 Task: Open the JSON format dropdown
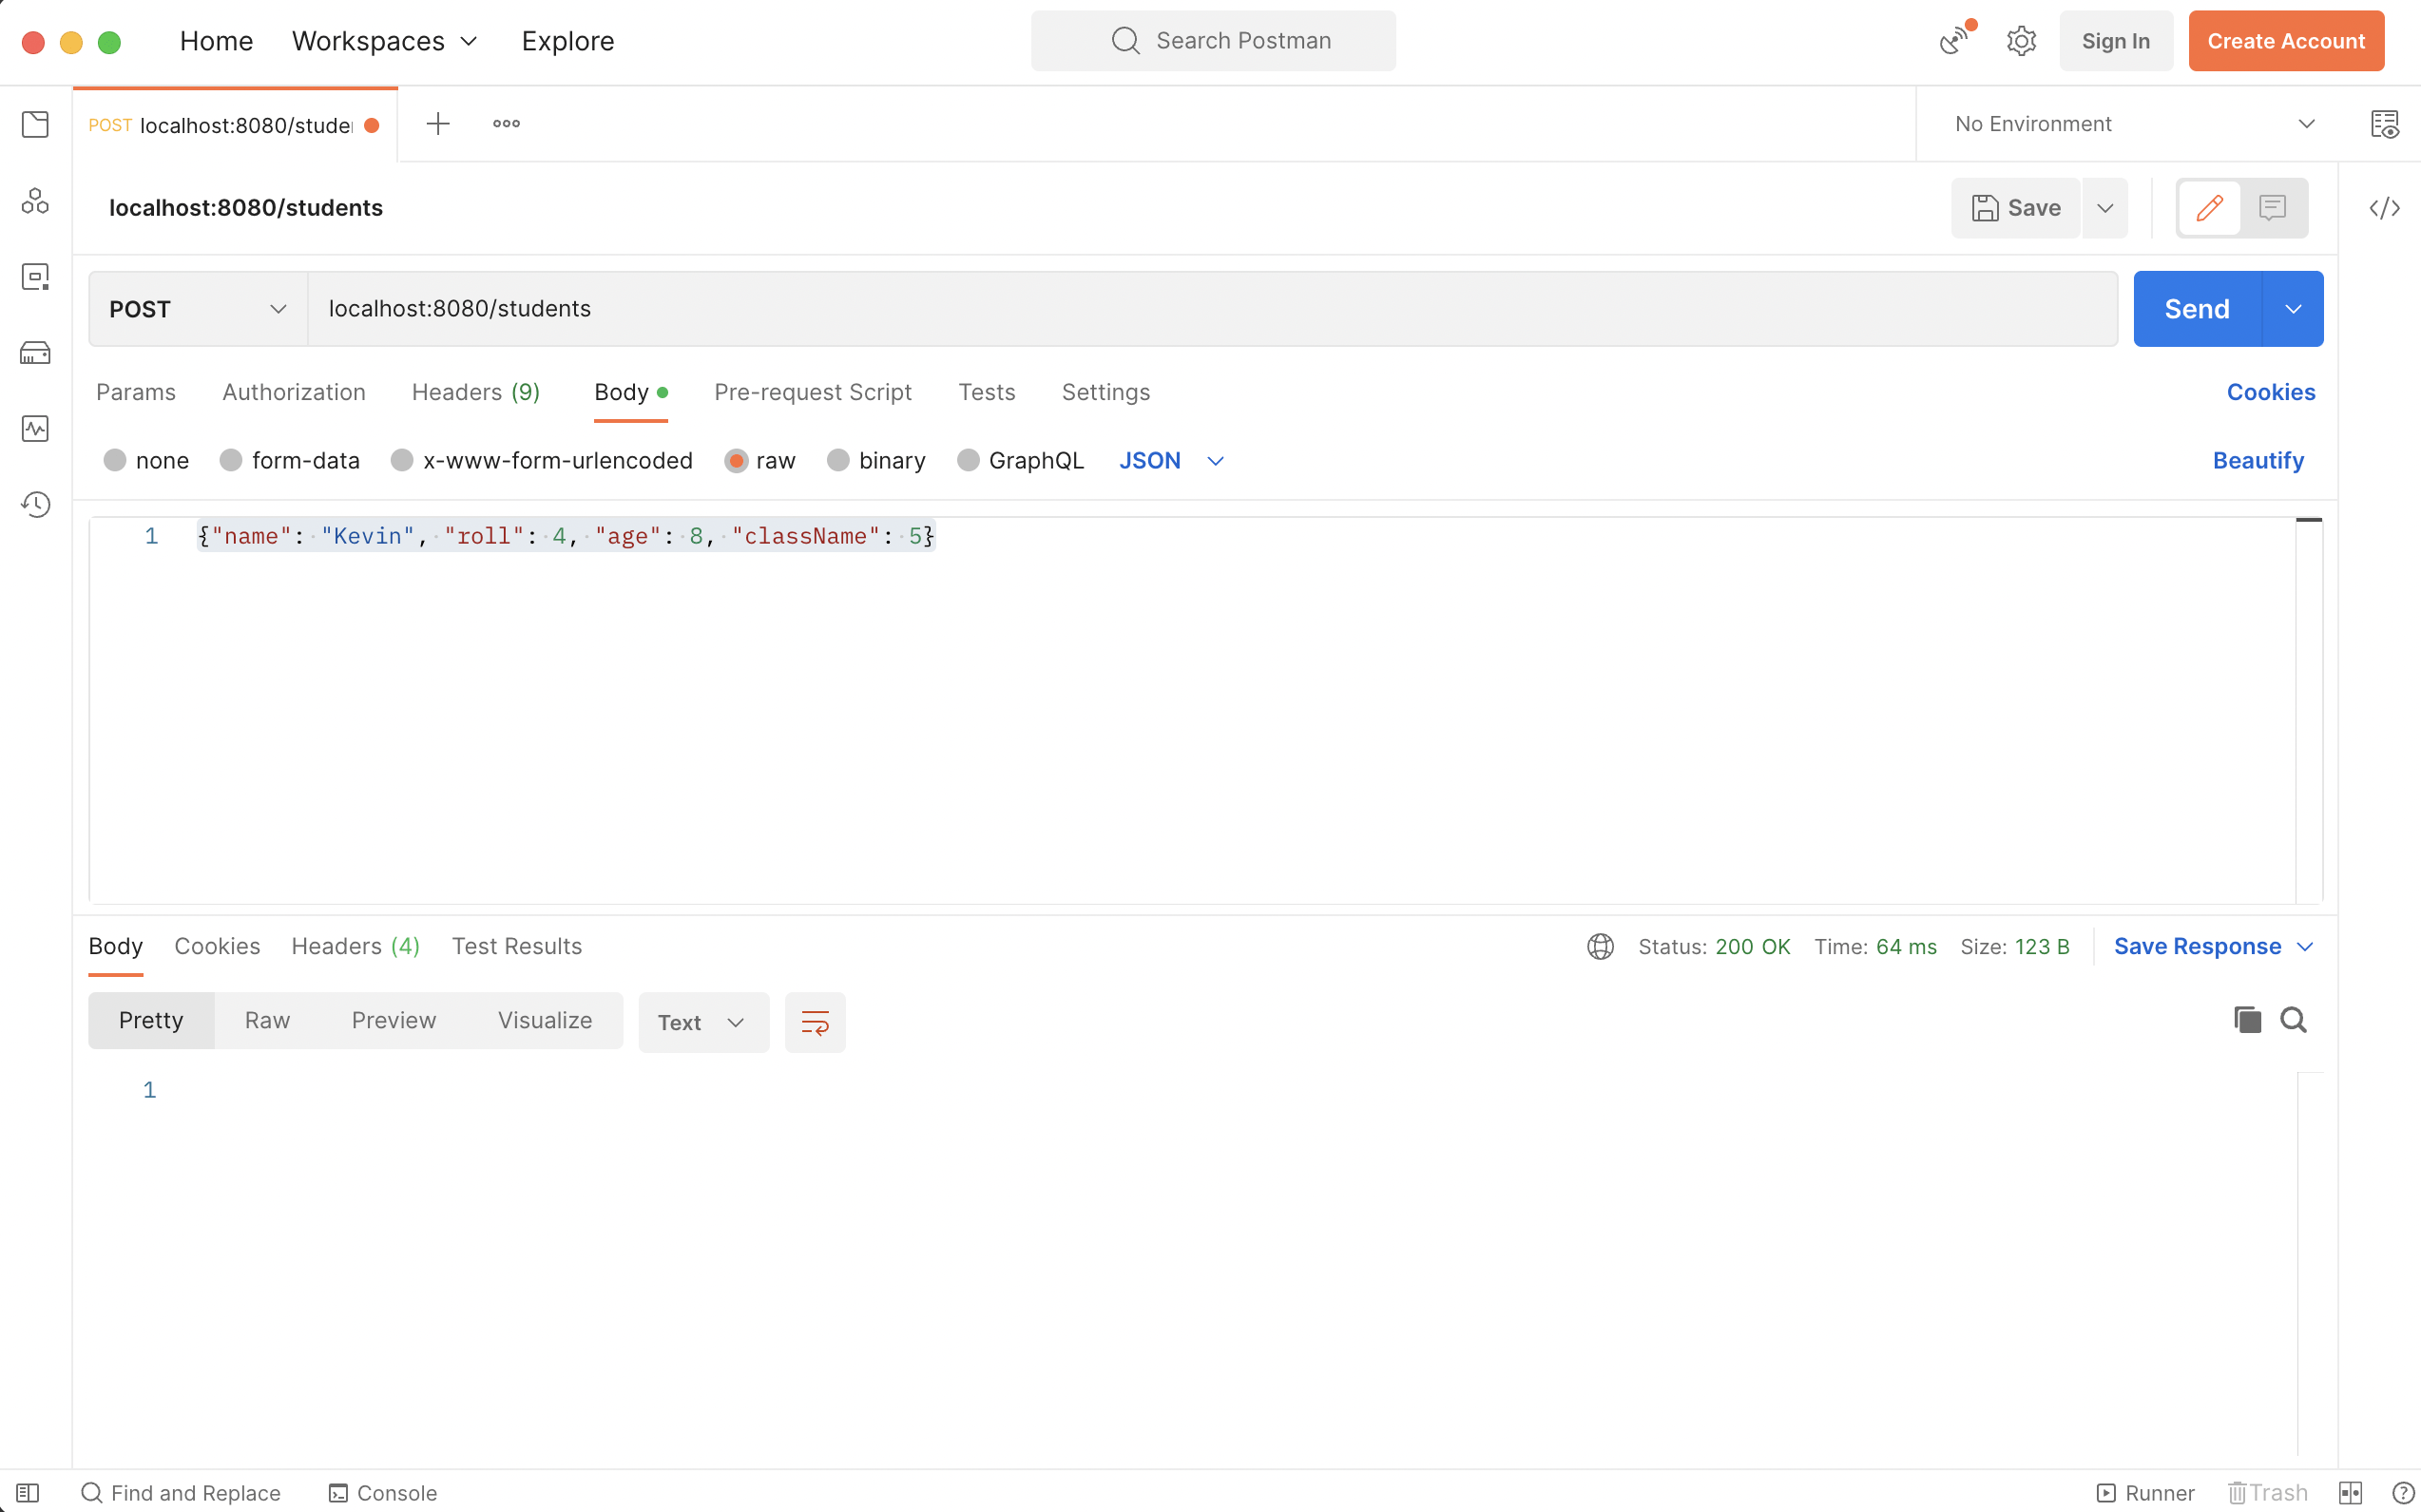1170,460
